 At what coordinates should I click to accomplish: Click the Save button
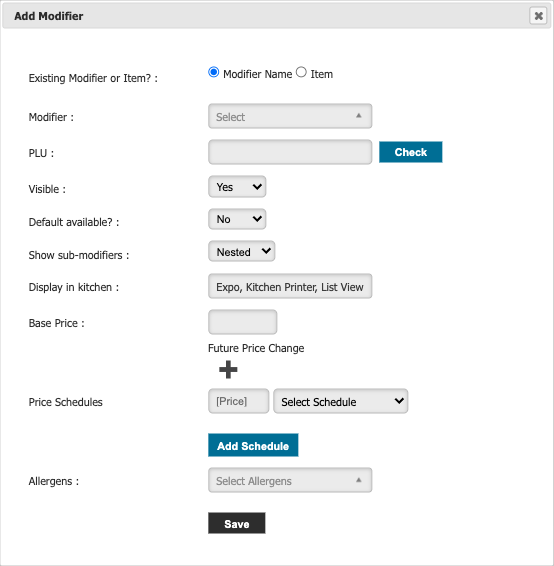[236, 523]
